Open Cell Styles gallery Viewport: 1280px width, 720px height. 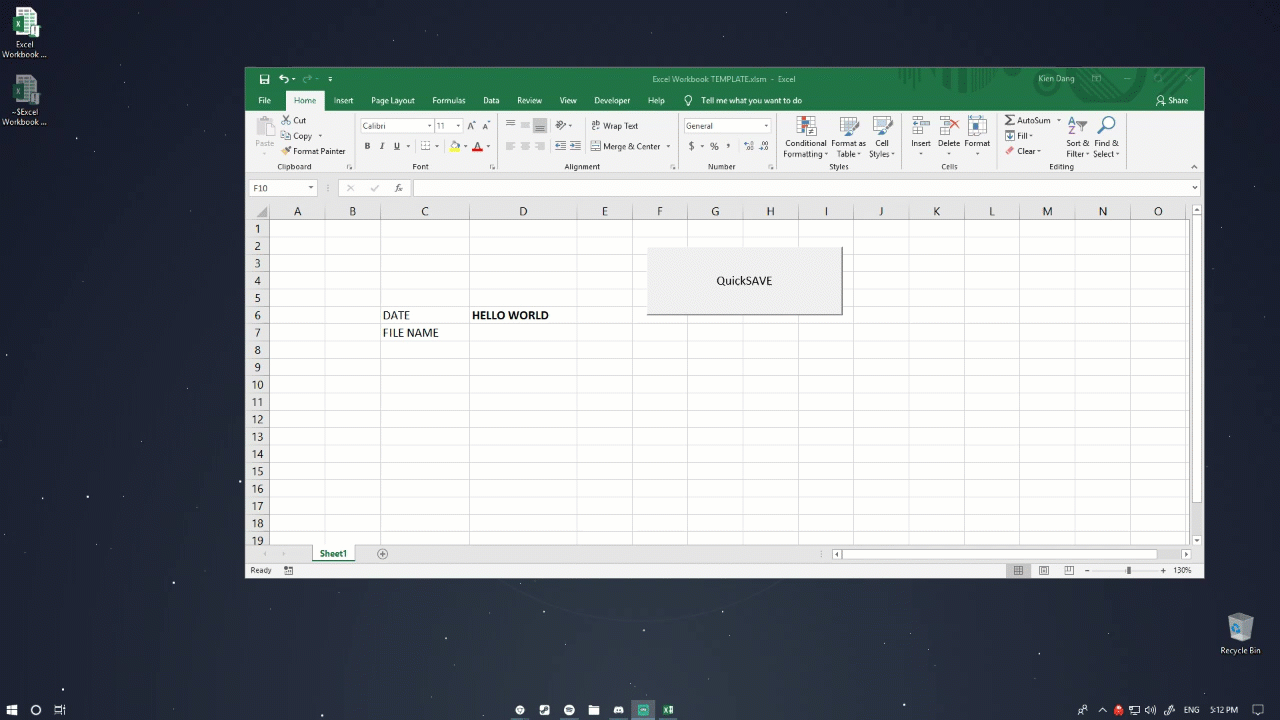881,137
